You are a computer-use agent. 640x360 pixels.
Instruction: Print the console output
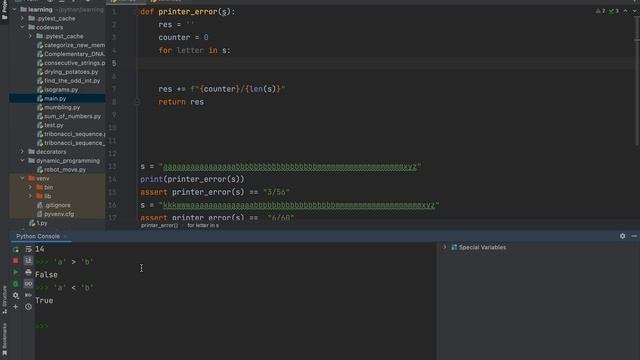(x=28, y=272)
